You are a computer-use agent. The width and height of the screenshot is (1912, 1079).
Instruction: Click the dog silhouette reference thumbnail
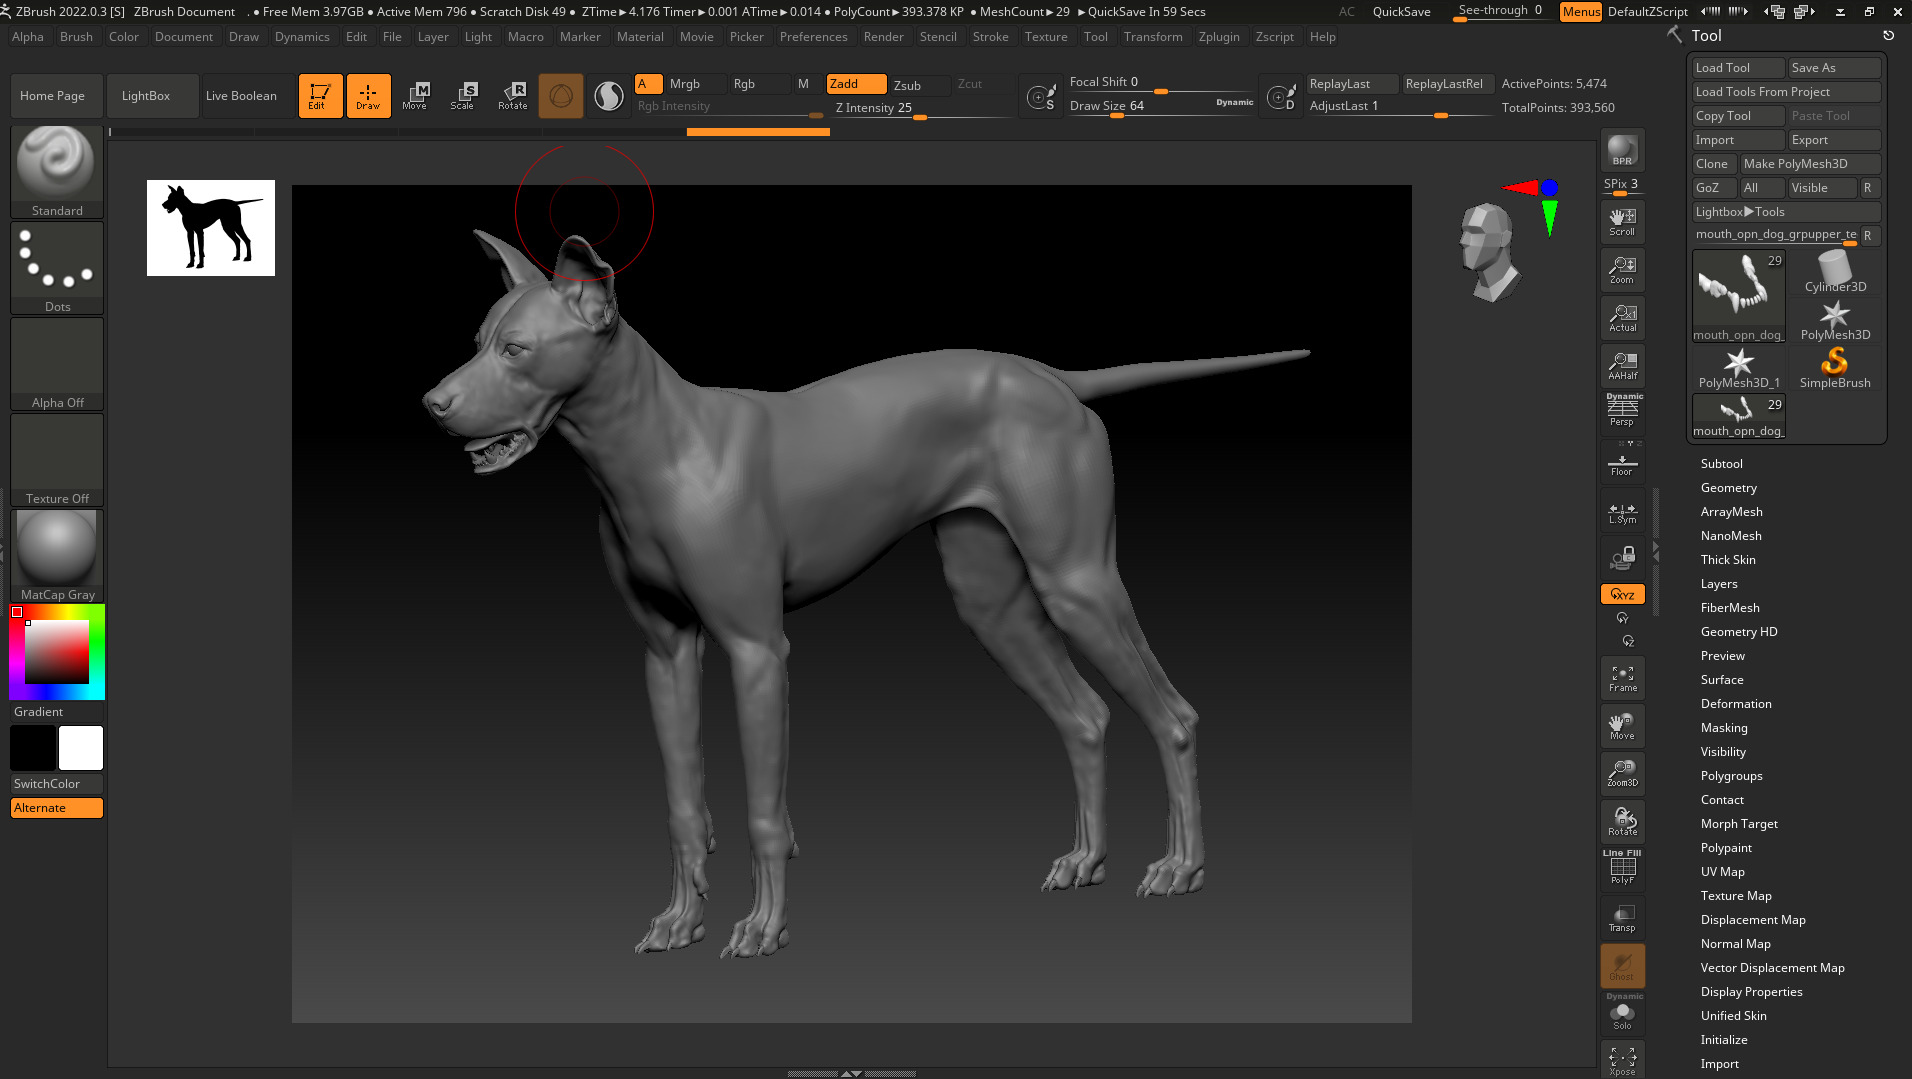click(211, 228)
